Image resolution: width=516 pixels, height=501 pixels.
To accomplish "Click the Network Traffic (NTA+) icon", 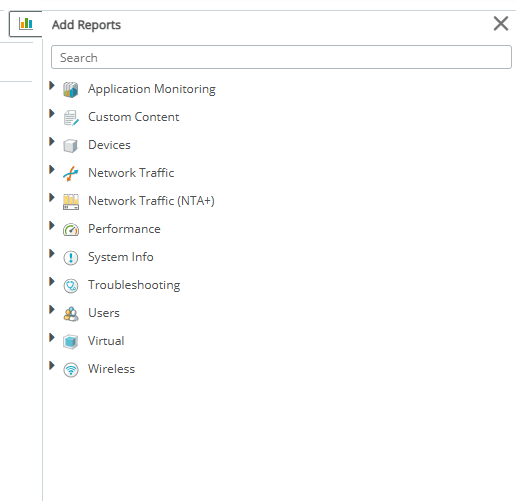I will click(x=71, y=202).
